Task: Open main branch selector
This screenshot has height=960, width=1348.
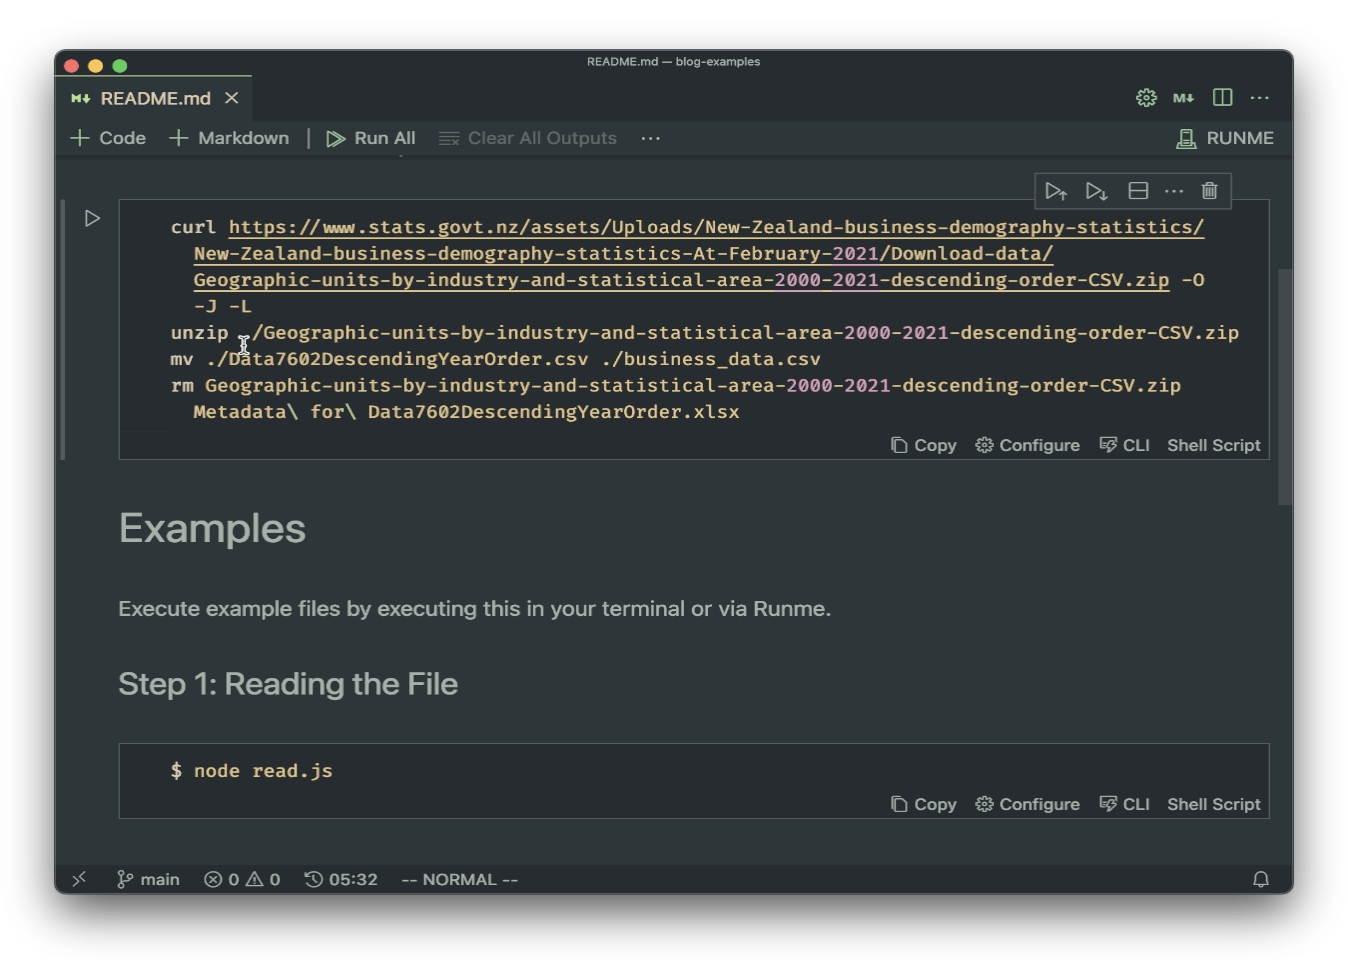Action: pyautogui.click(x=148, y=879)
